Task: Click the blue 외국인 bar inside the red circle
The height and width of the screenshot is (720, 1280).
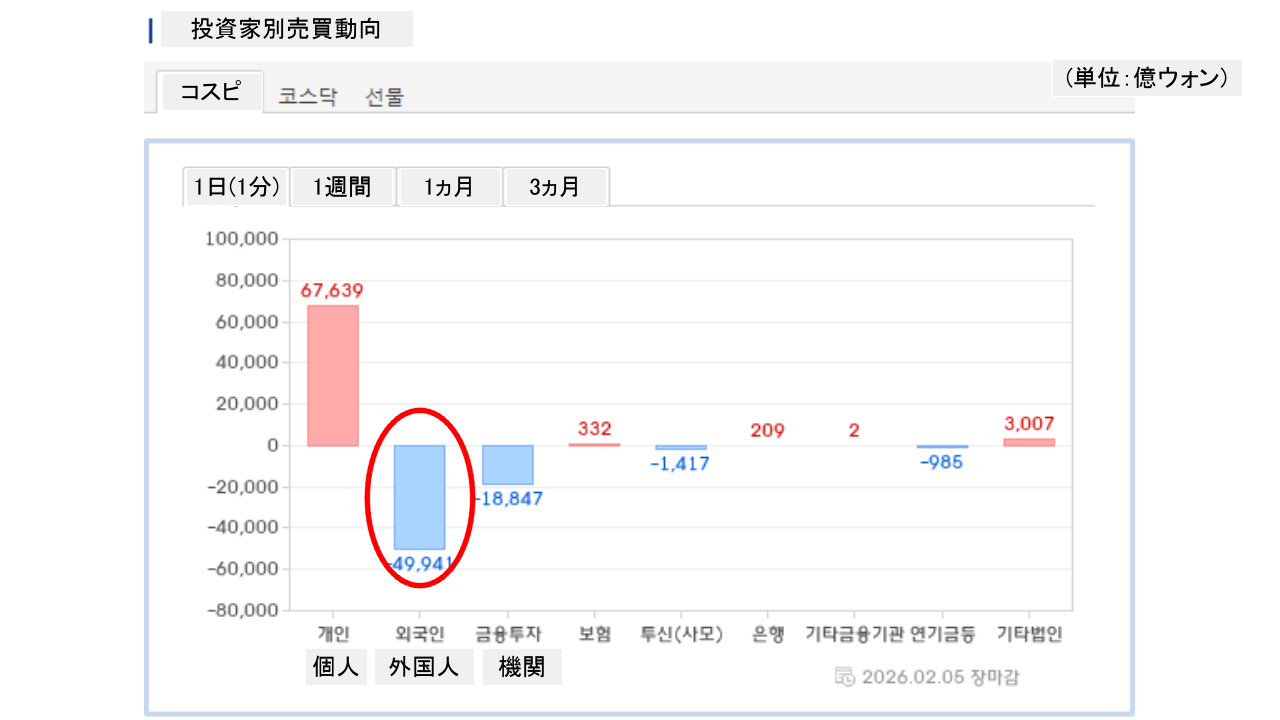Action: [419, 497]
